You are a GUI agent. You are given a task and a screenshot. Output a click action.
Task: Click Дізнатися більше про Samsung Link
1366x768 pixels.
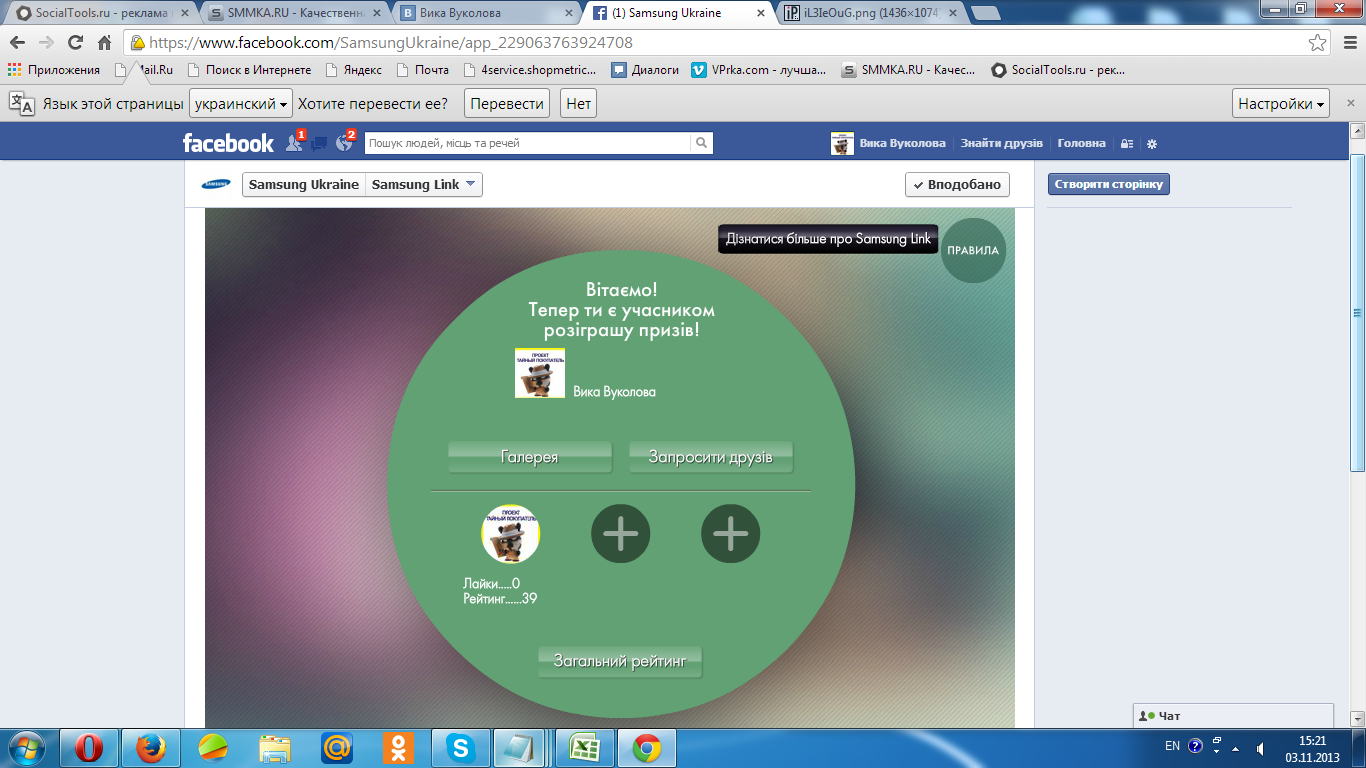point(828,239)
